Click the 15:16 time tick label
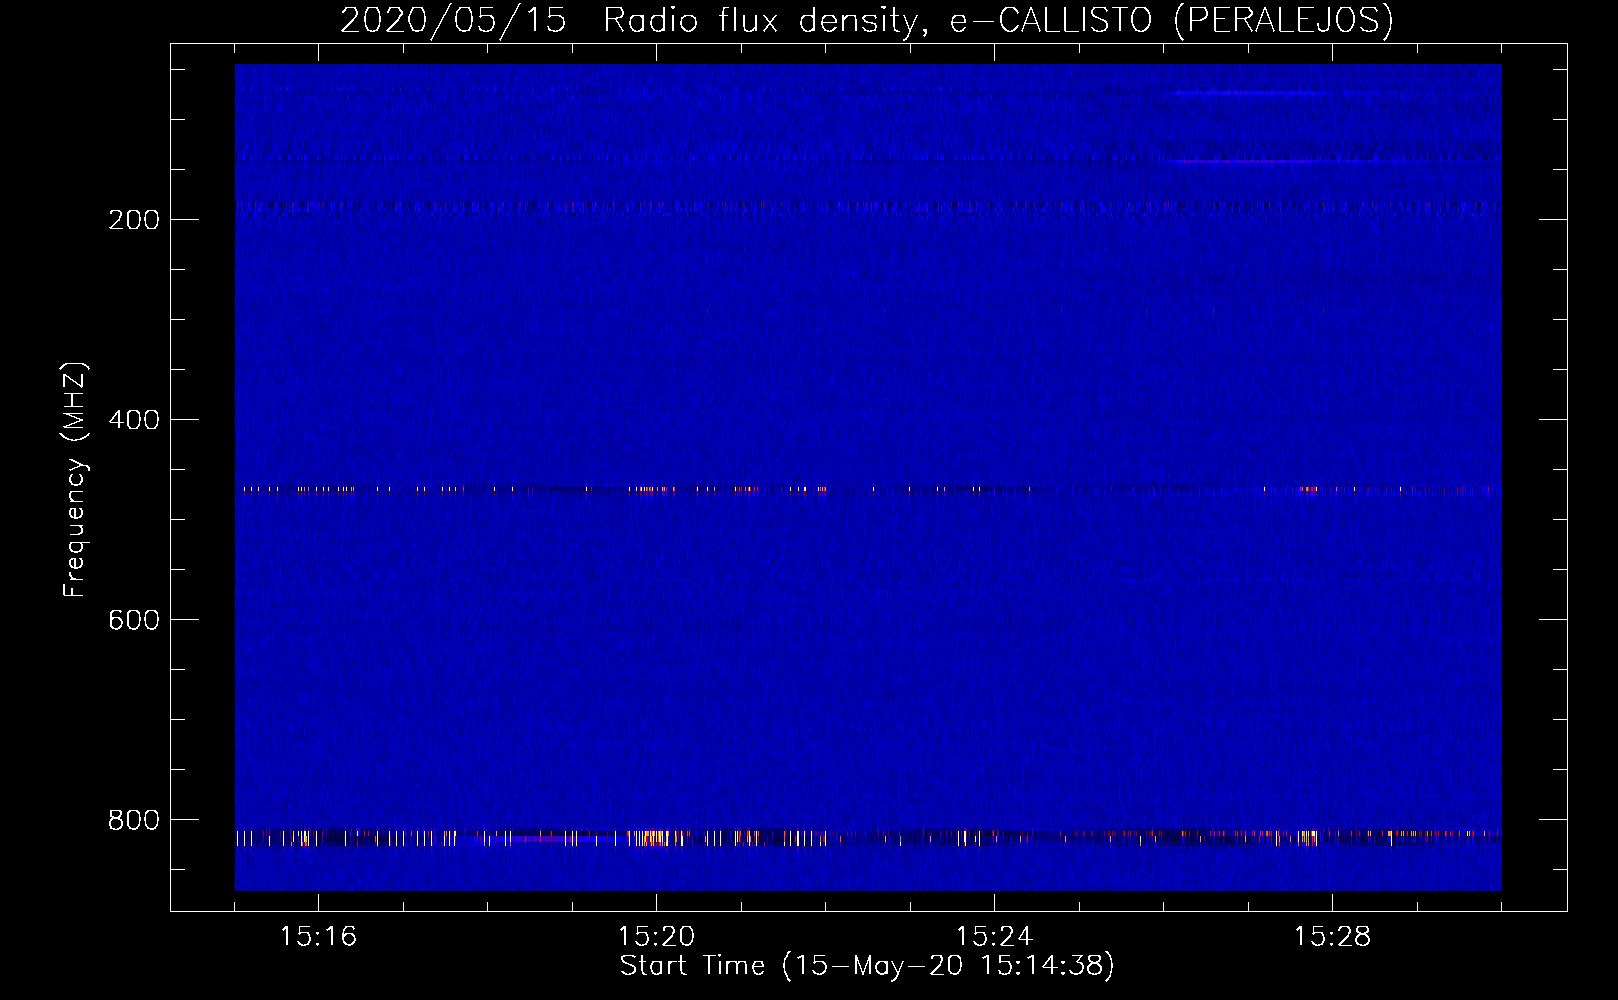Screen dimensions: 1618x1000 pyautogui.click(x=318, y=937)
